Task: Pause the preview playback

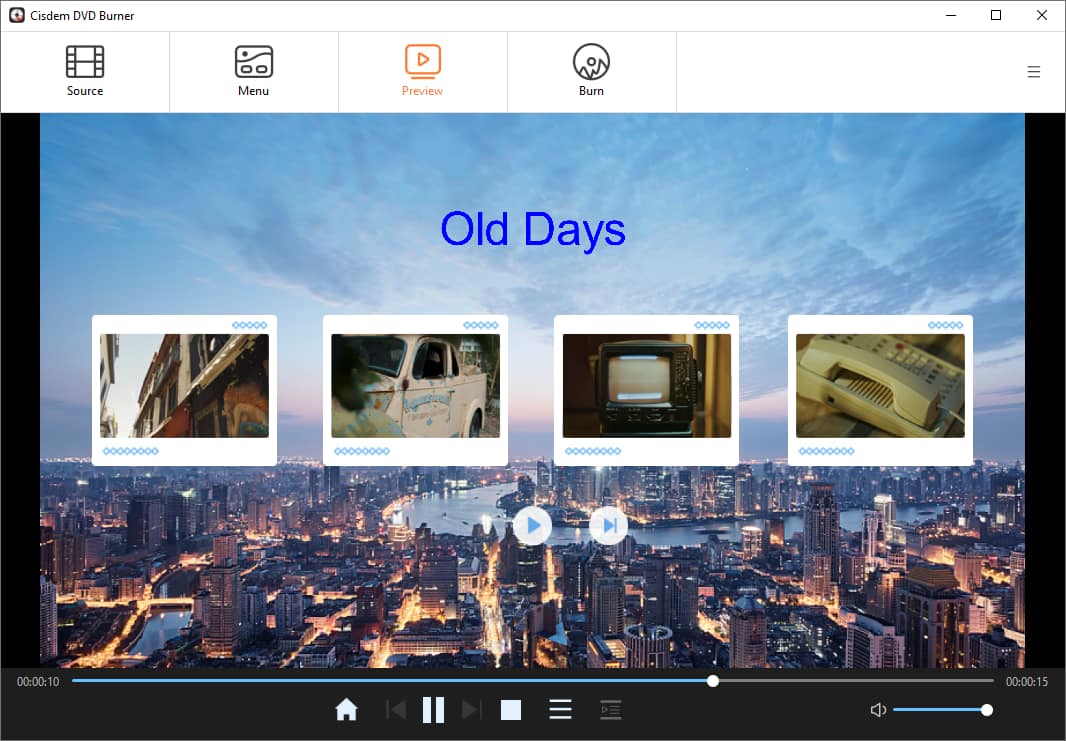Action: pyautogui.click(x=433, y=710)
